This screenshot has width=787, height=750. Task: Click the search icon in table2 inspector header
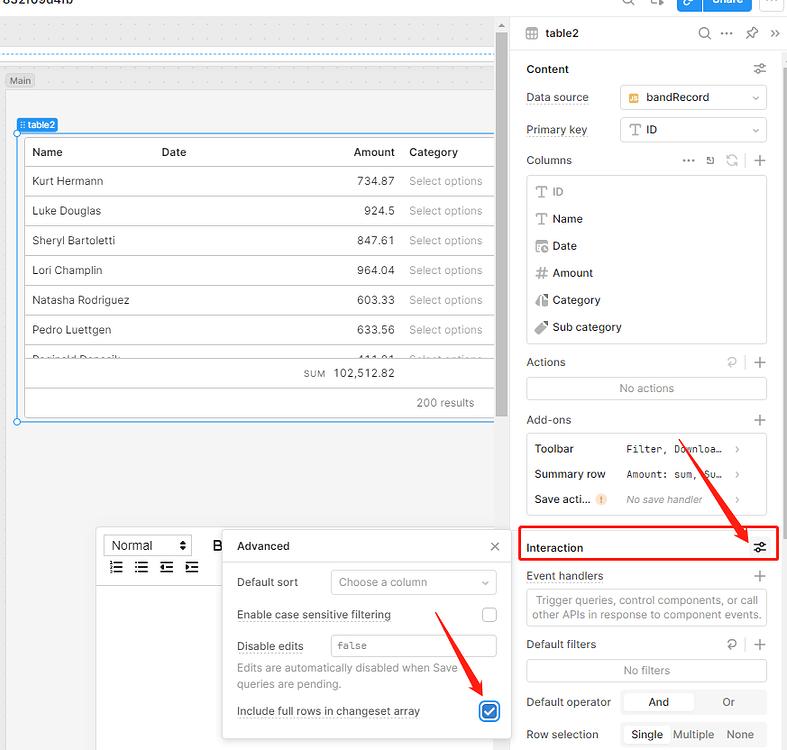click(x=704, y=33)
